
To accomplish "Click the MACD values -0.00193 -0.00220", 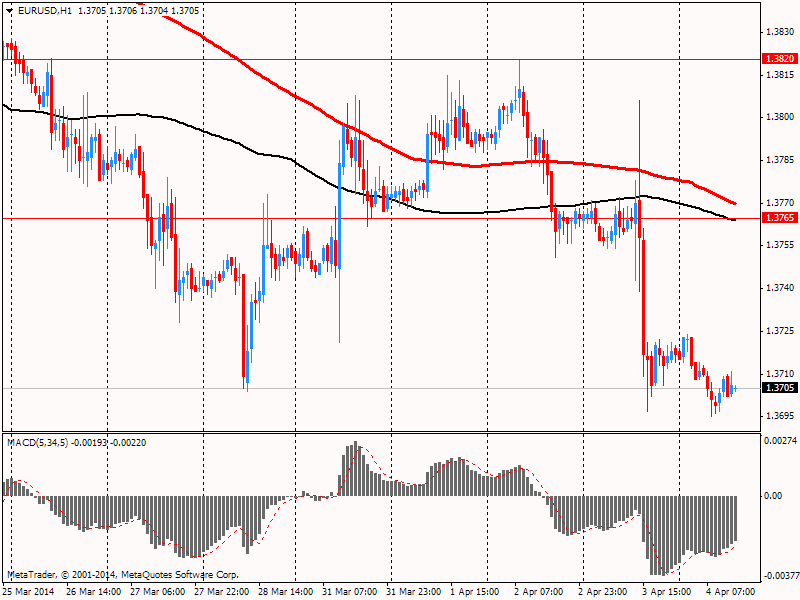I will tap(108, 443).
